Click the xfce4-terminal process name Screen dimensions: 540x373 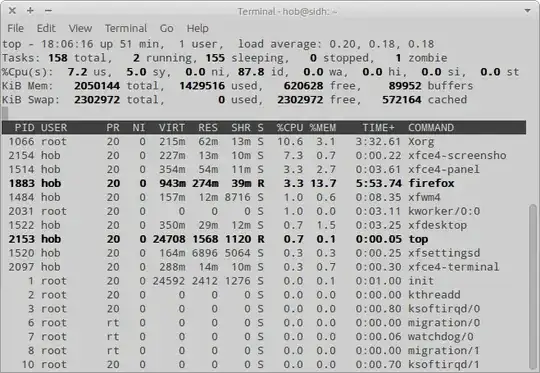pos(454,267)
